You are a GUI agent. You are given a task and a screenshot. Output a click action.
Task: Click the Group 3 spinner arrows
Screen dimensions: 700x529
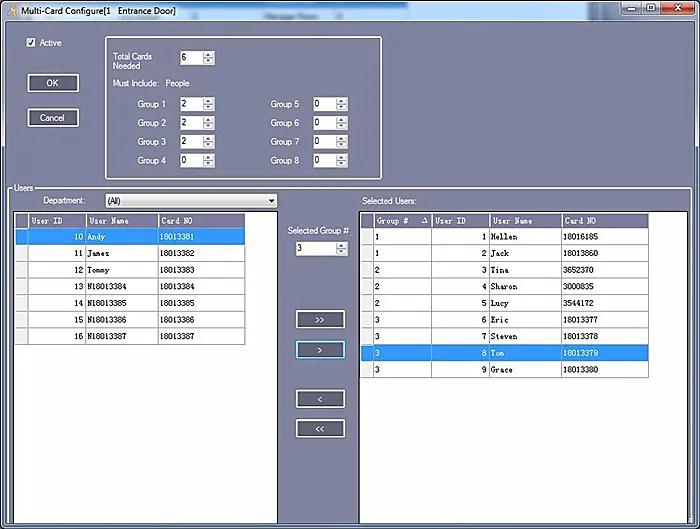pos(208,142)
